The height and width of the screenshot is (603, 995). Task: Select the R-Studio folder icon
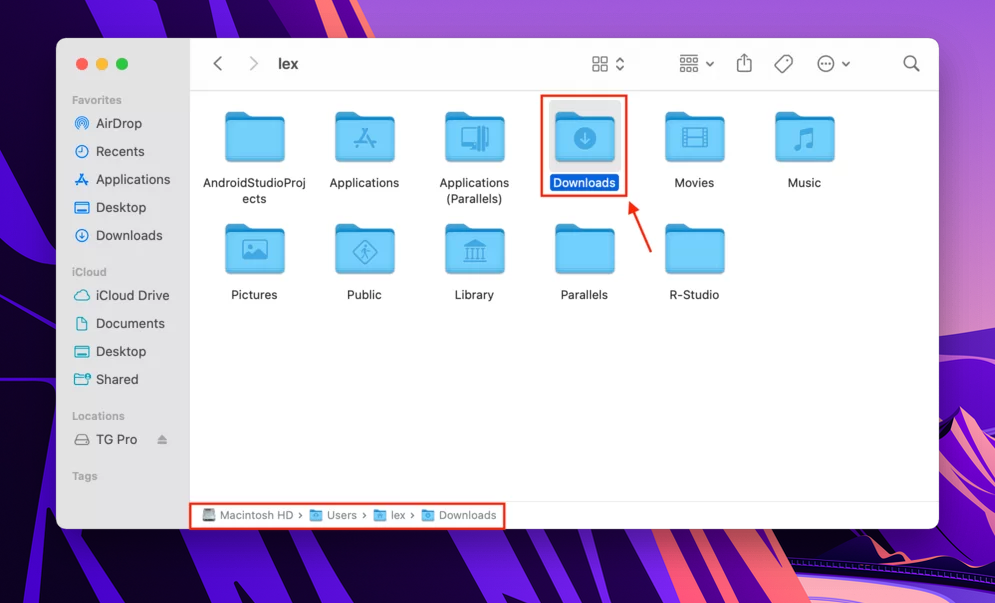click(694, 249)
